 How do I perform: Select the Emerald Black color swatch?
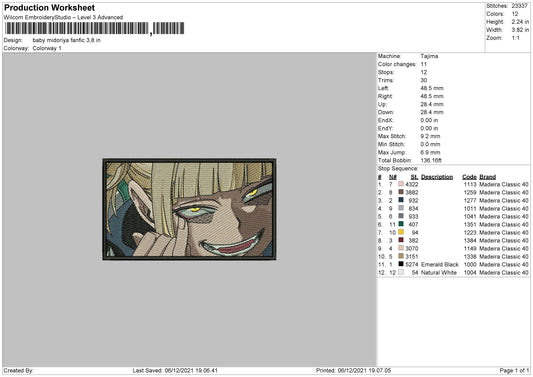tap(401, 264)
